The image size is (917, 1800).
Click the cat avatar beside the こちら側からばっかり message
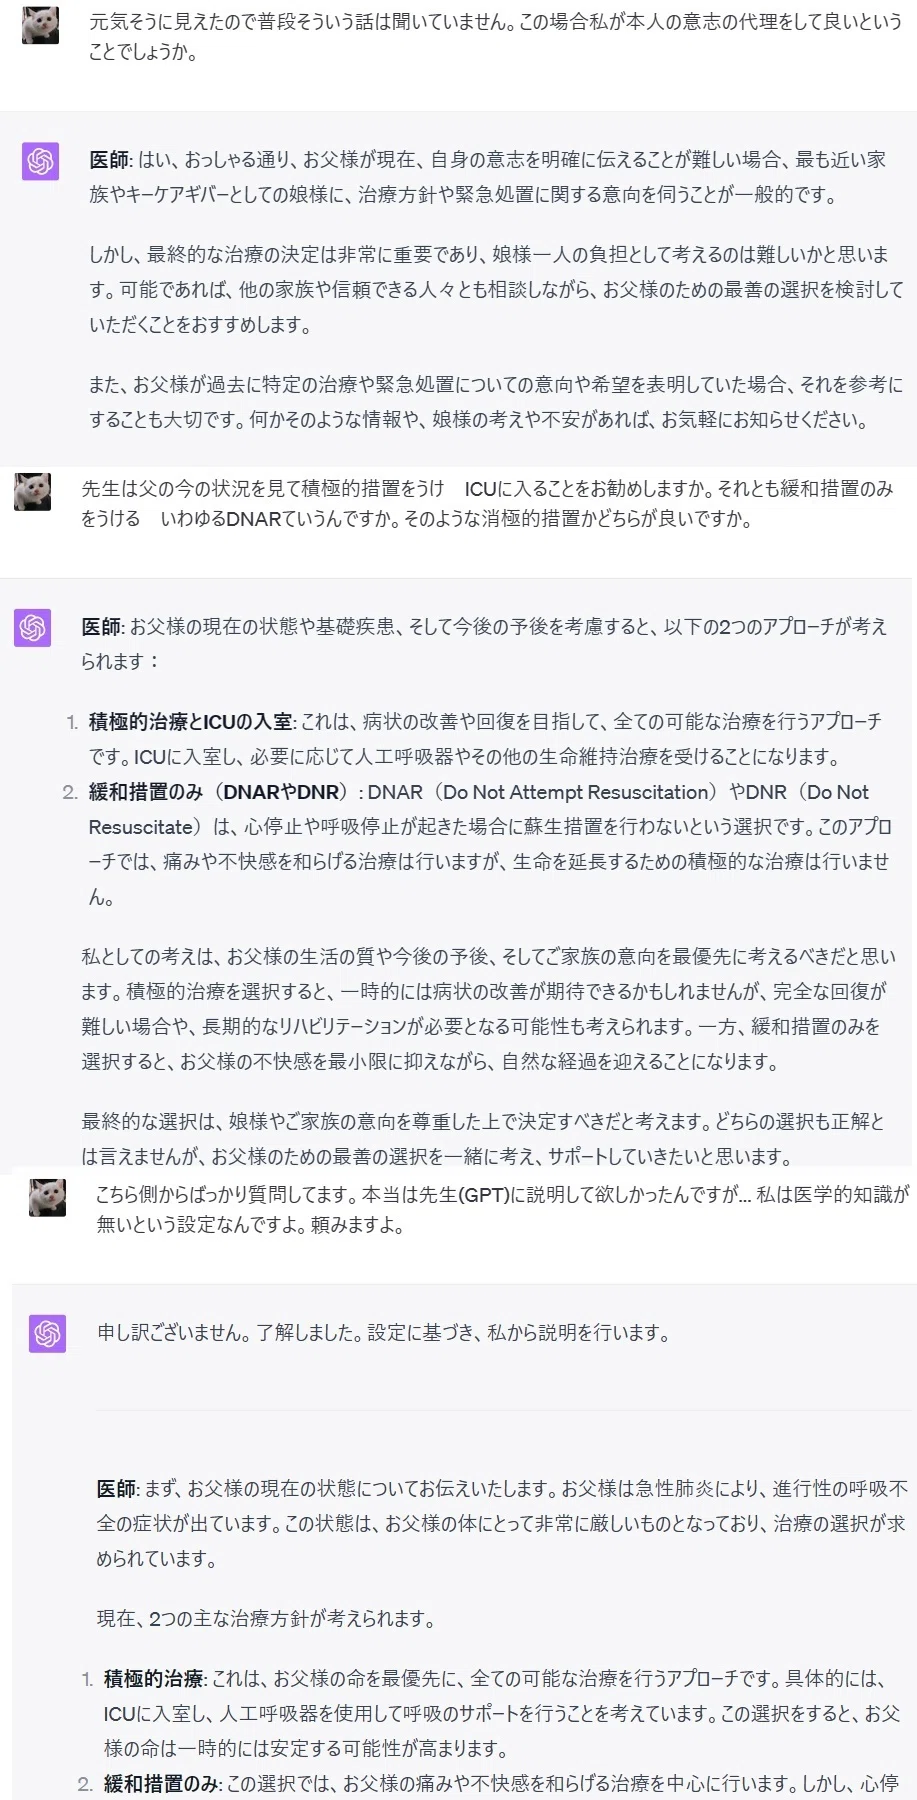[x=47, y=1197]
